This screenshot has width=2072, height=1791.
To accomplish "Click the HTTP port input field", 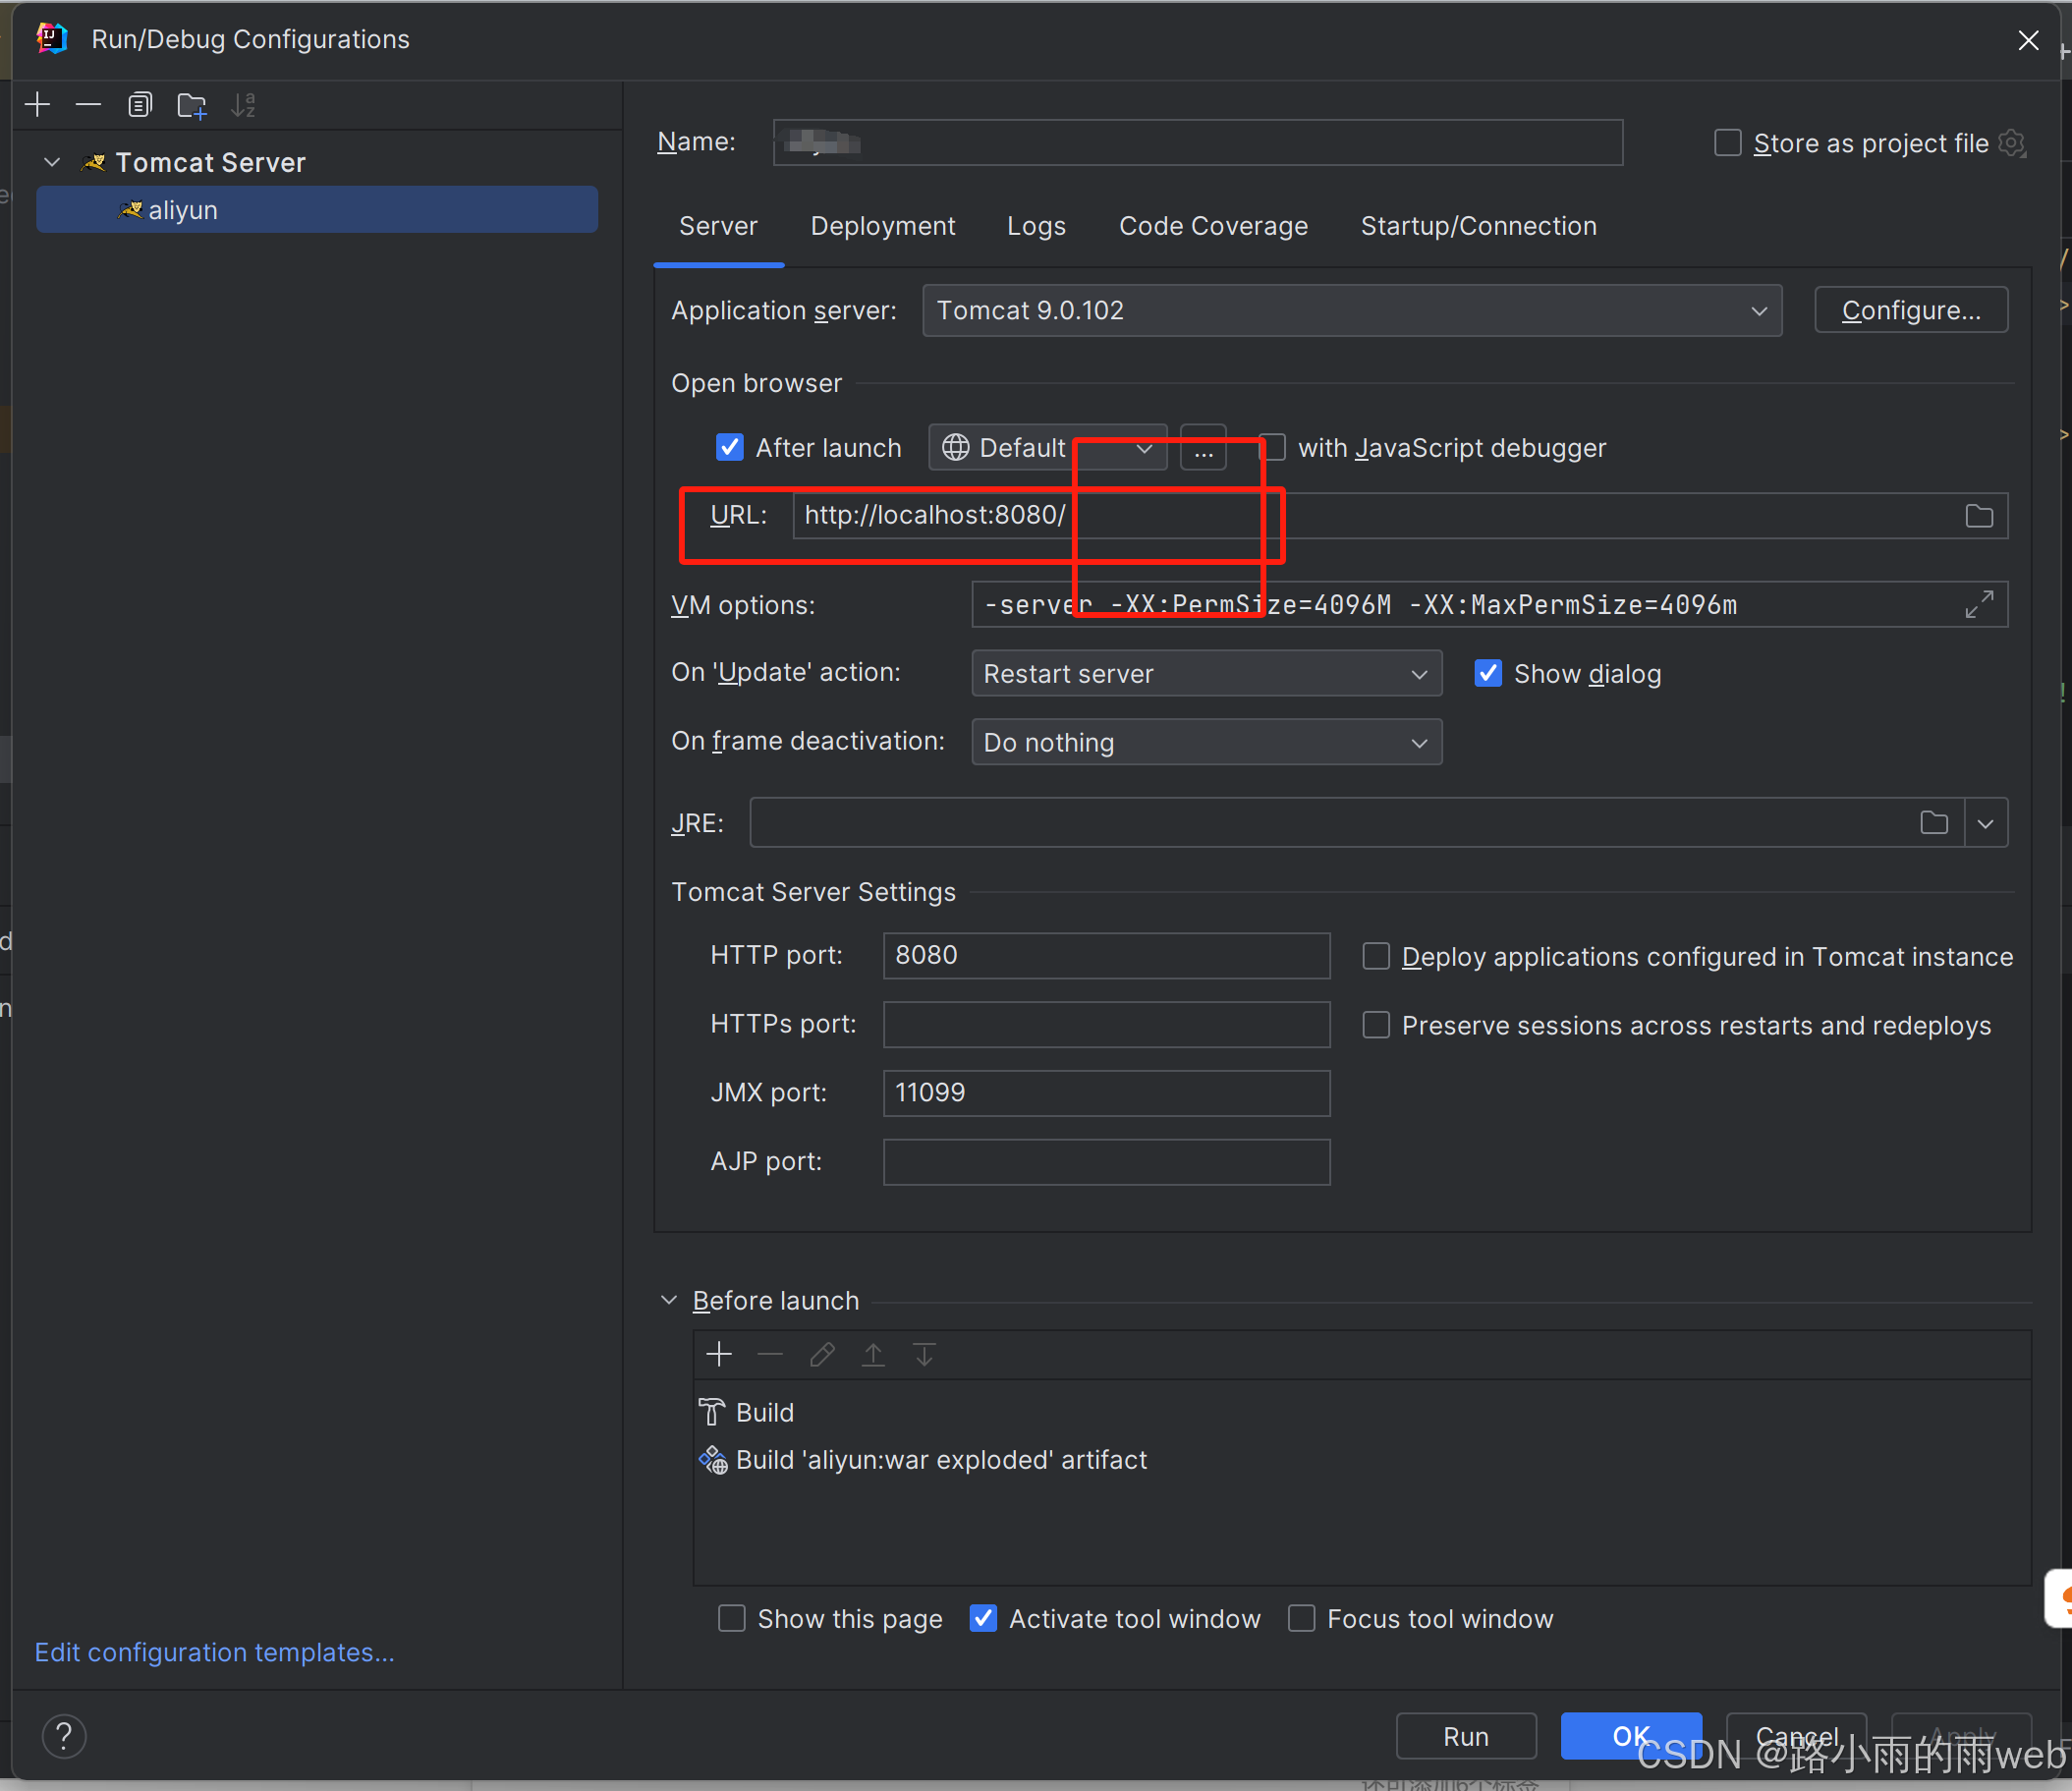I will click(1105, 955).
